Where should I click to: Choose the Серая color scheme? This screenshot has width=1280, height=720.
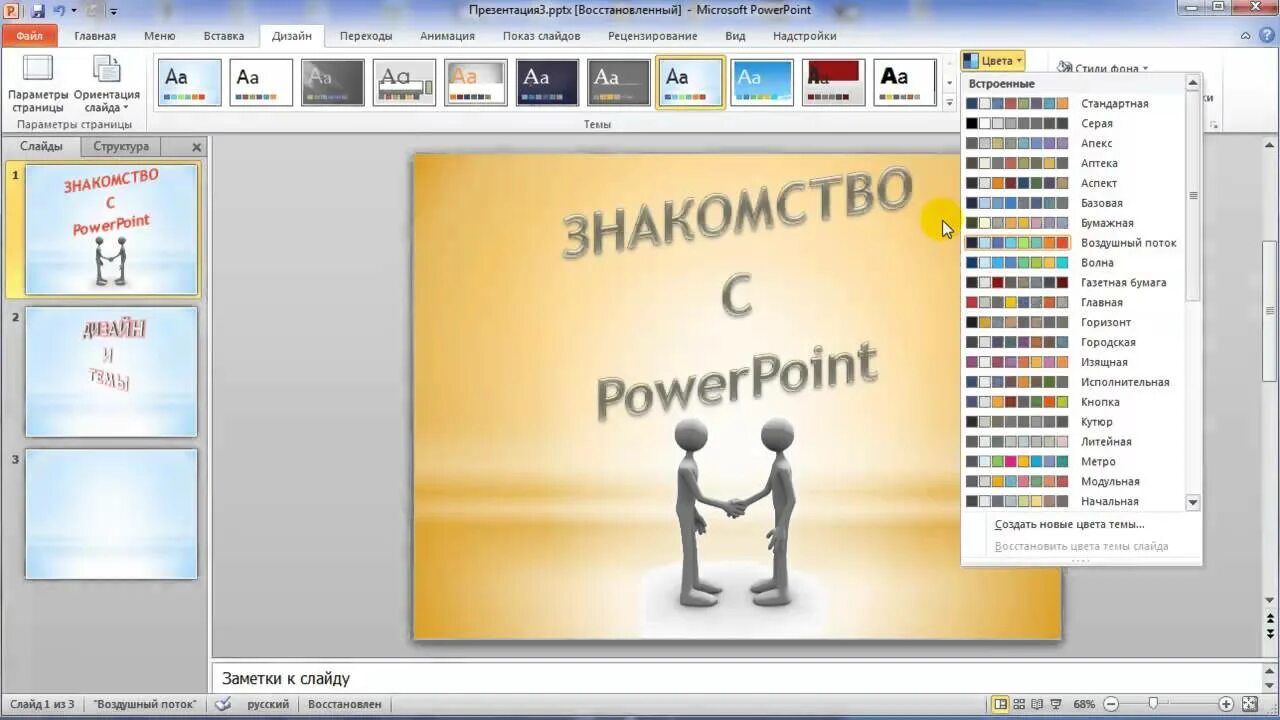(1076, 124)
